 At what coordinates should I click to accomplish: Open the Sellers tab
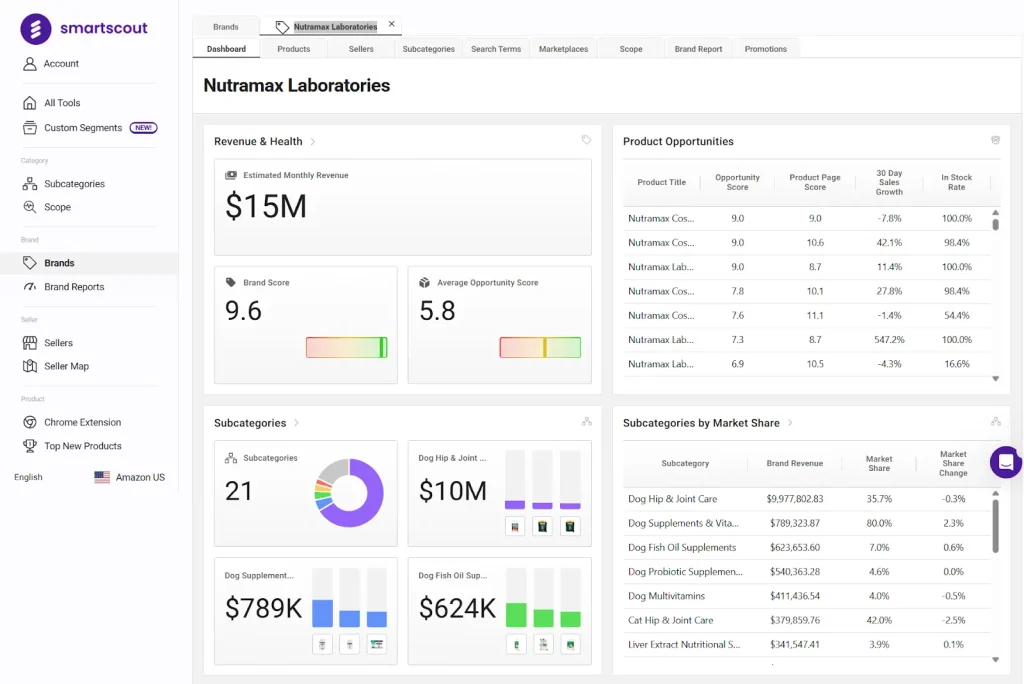(361, 49)
